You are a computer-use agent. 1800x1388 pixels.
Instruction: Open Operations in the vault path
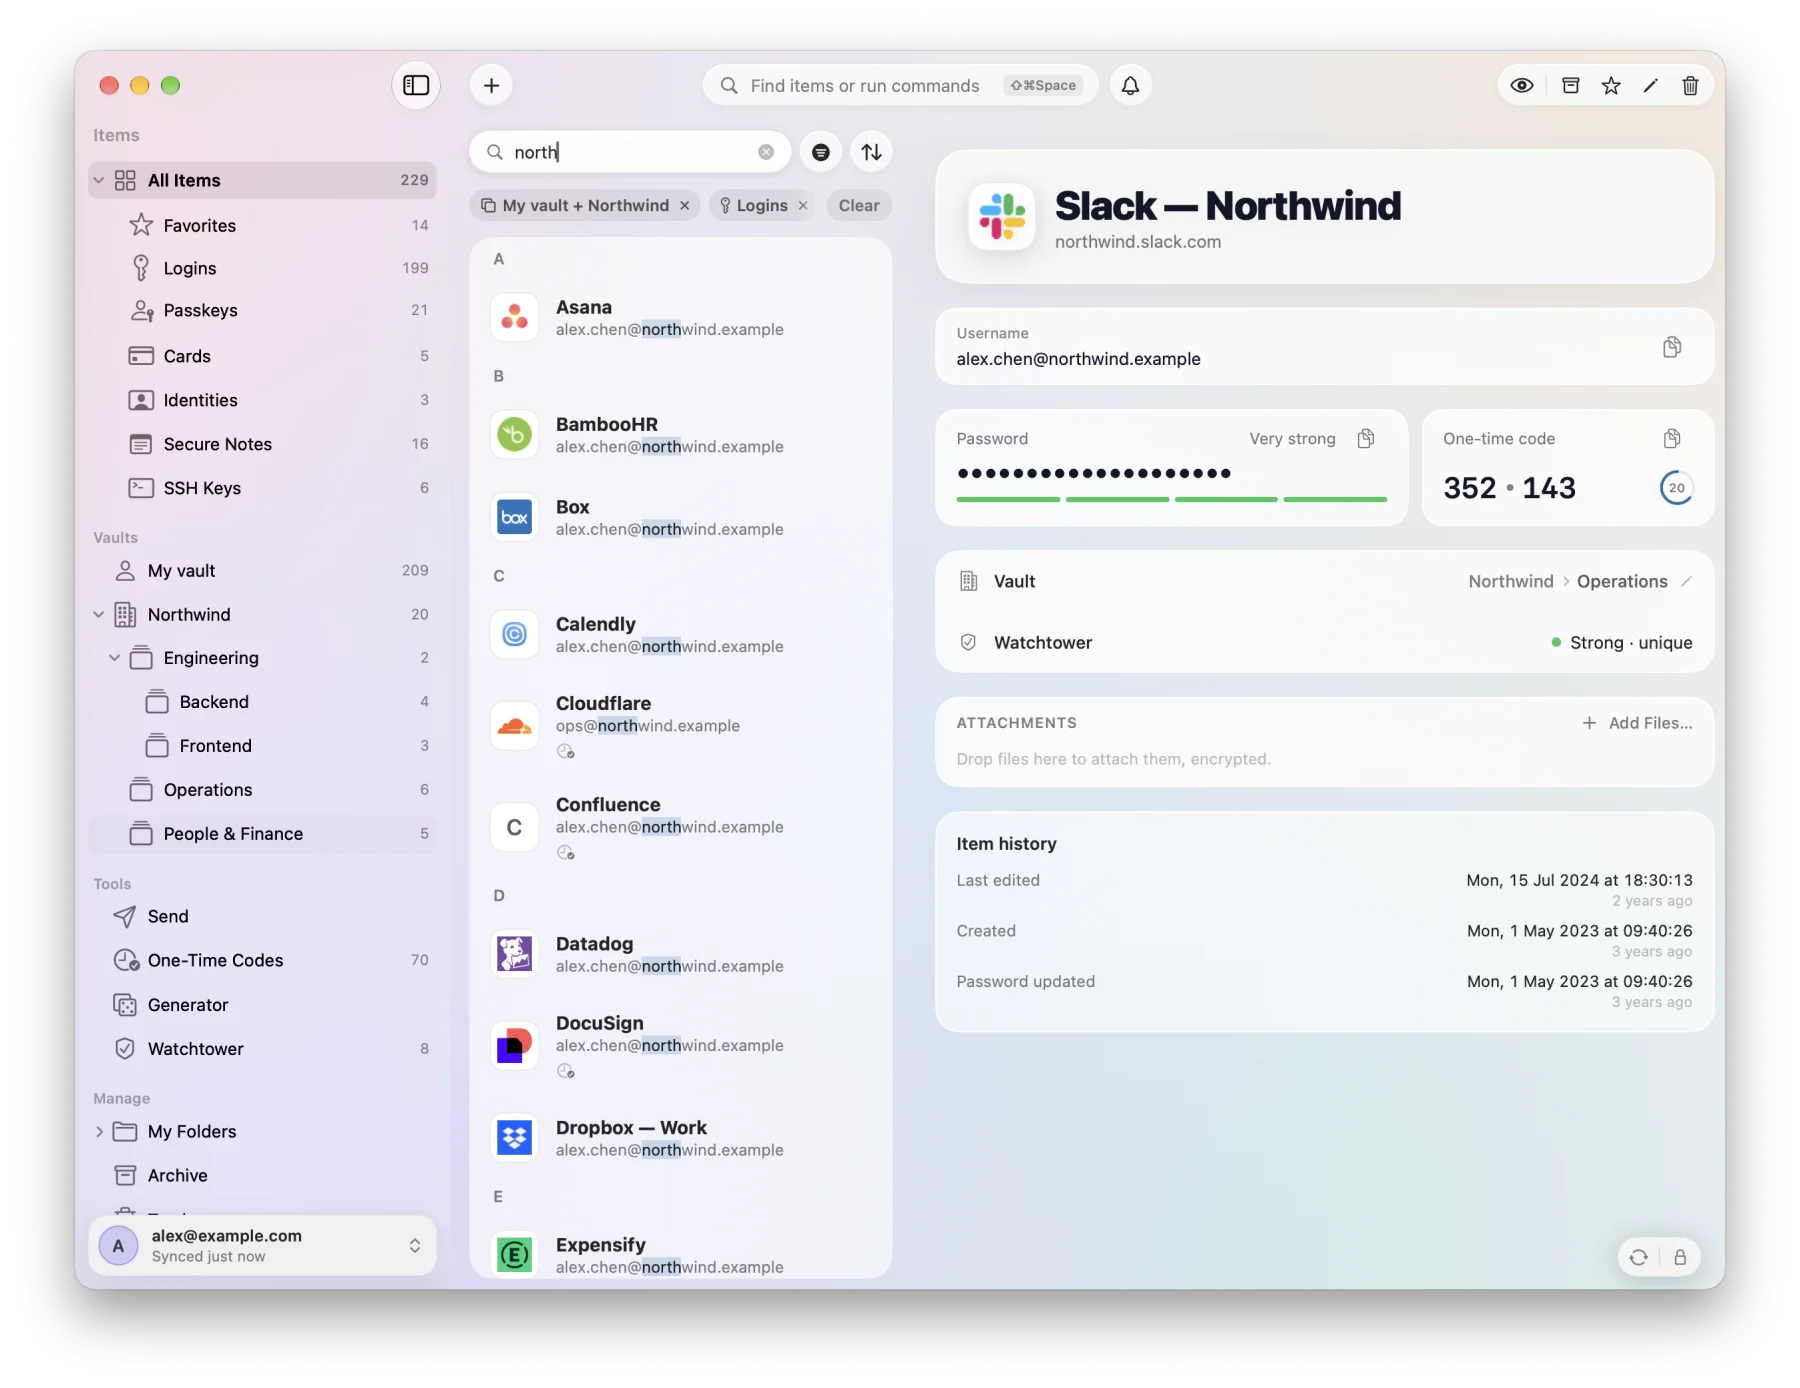point(1621,581)
